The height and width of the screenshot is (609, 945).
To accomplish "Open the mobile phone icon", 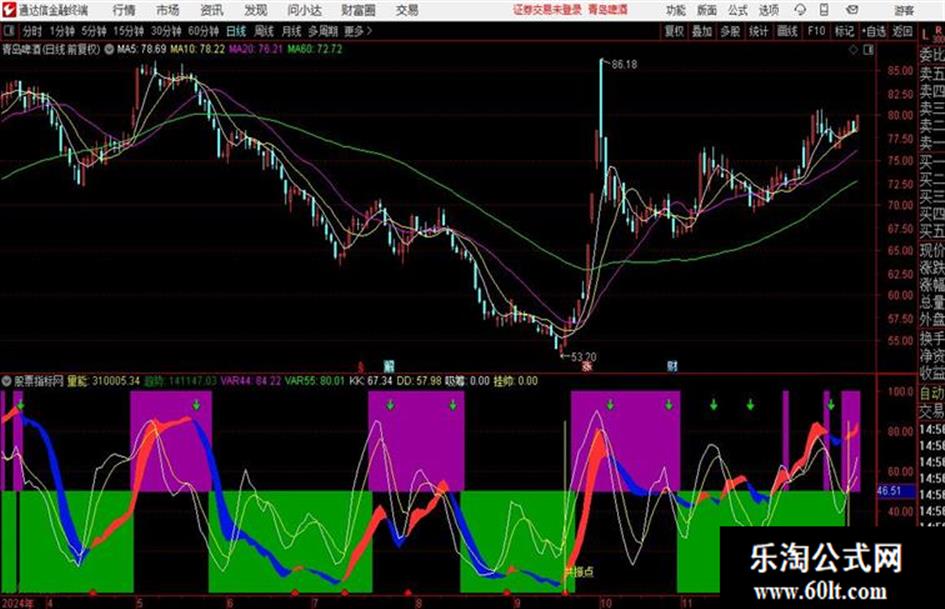I will [824, 10].
